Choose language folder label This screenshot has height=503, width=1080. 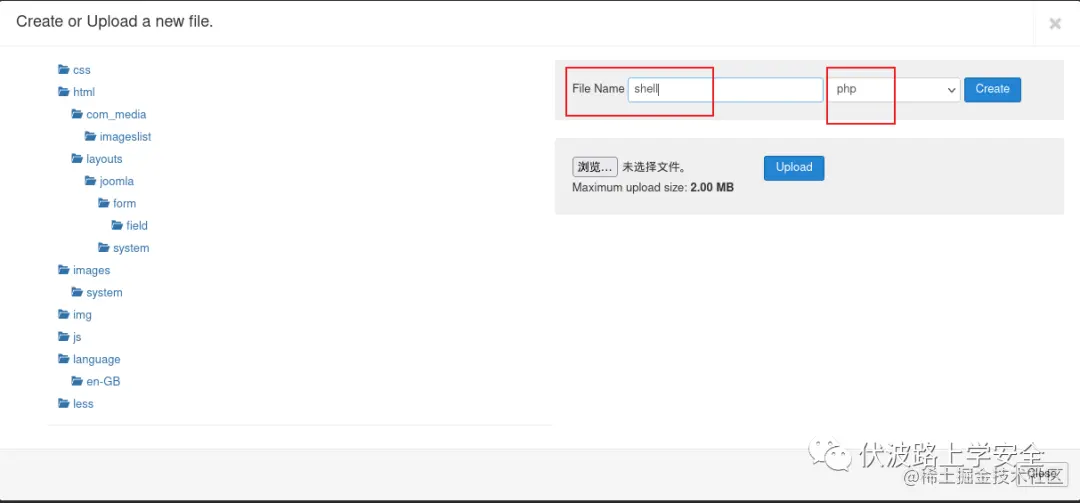96,360
